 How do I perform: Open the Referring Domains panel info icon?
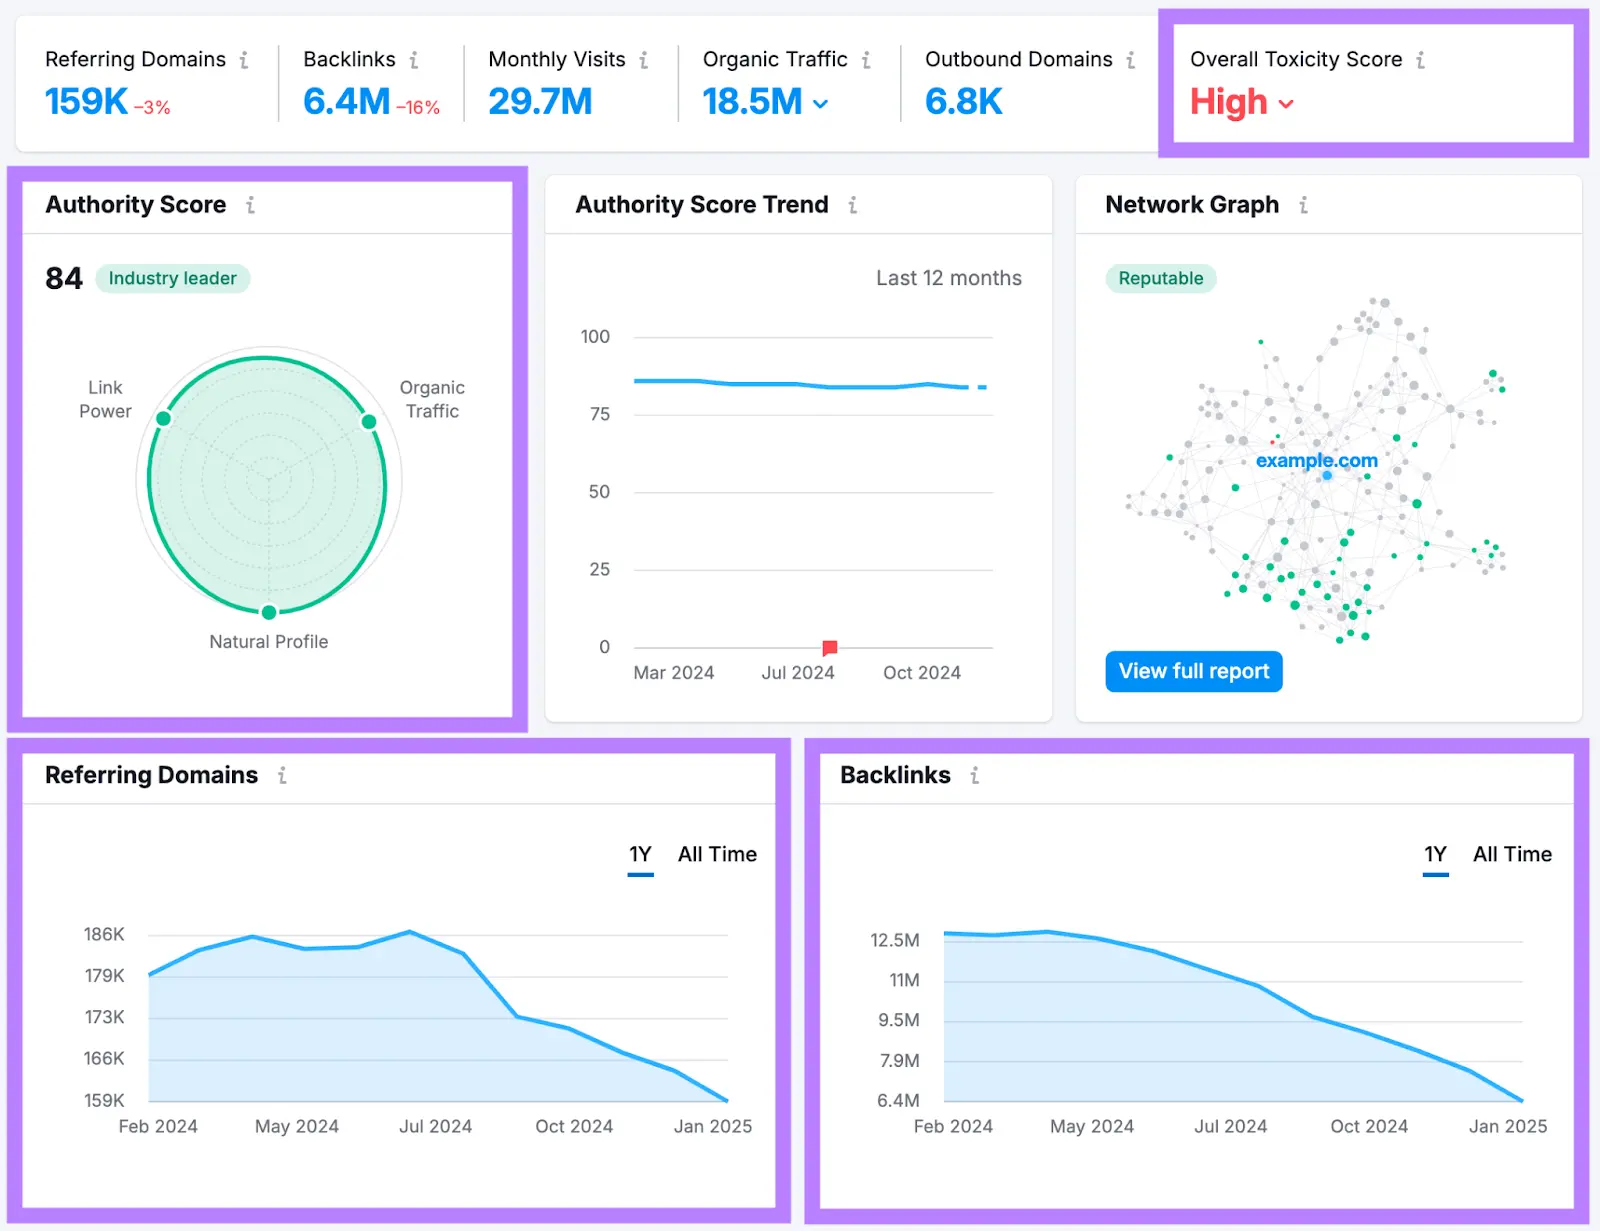point(283,775)
